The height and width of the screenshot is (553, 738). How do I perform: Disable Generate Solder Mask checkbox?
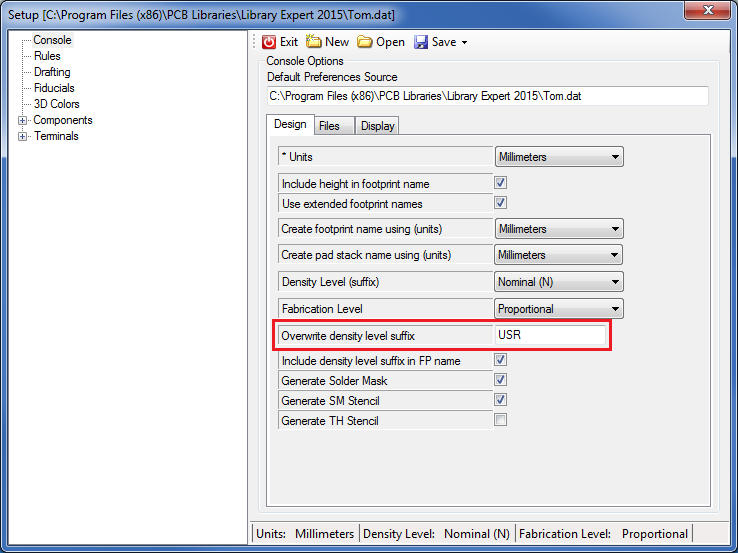pyautogui.click(x=501, y=380)
